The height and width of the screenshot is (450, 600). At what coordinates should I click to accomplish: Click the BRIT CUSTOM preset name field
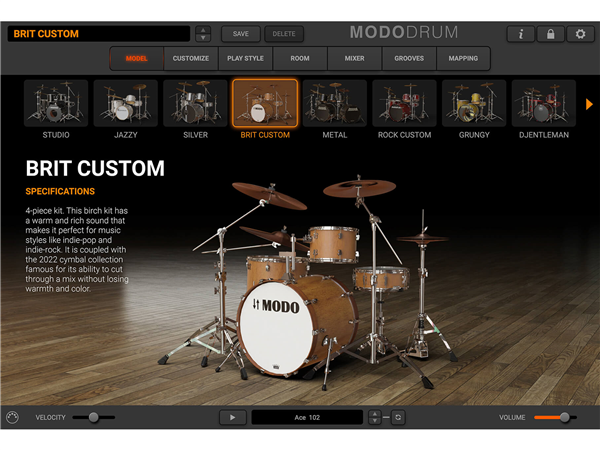click(98, 34)
